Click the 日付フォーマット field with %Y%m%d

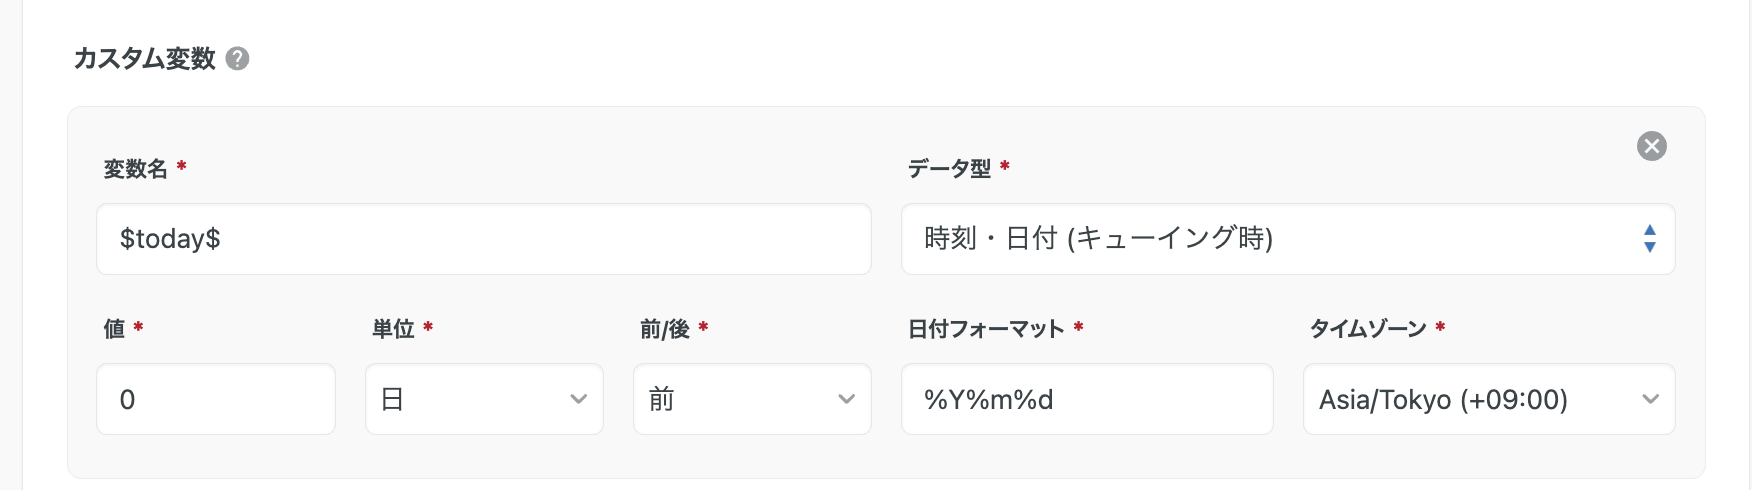(x=1086, y=399)
